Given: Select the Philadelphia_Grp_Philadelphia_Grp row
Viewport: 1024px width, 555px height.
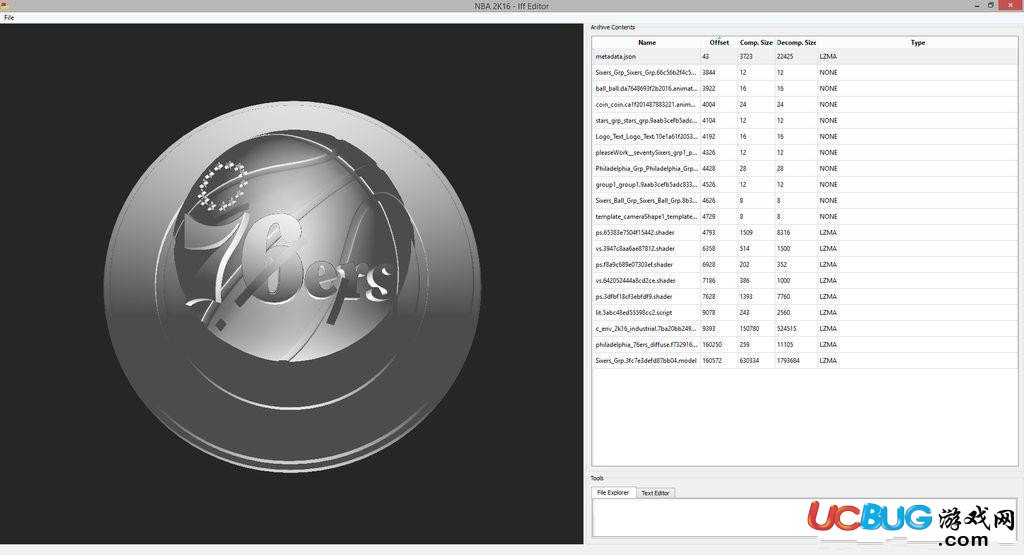Looking at the screenshot, I should pyautogui.click(x=805, y=168).
